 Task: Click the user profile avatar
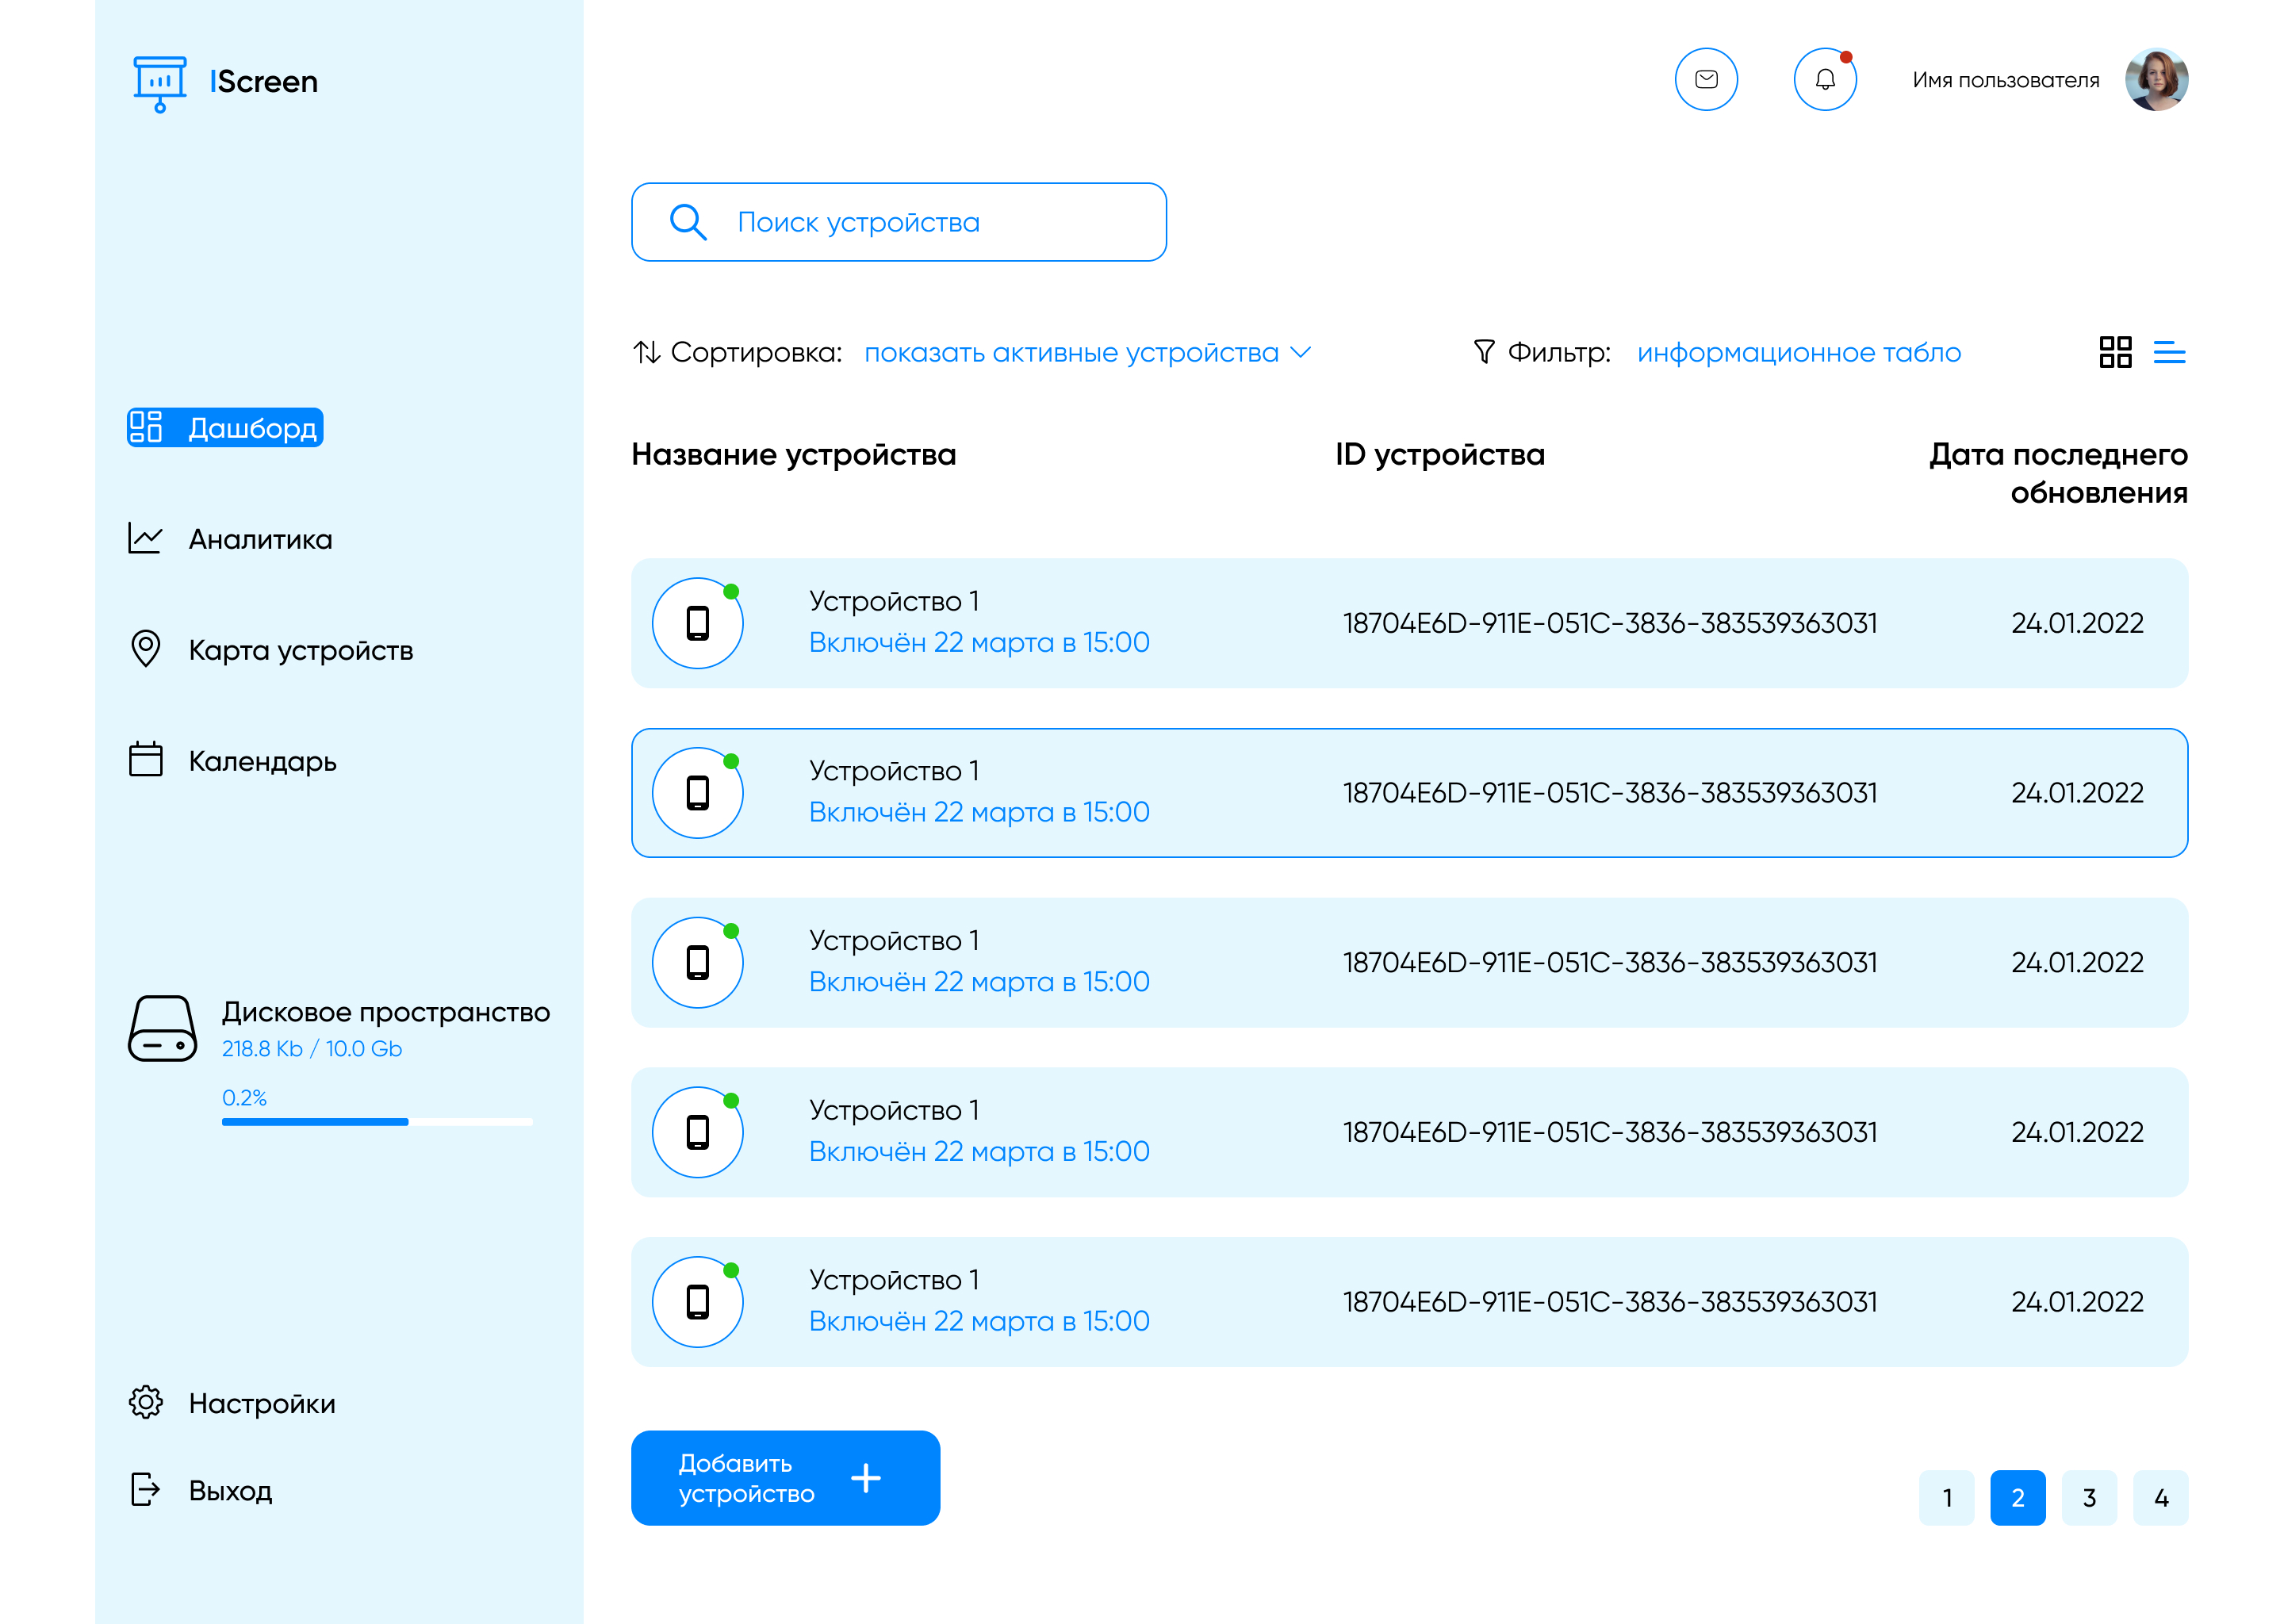tap(2156, 80)
